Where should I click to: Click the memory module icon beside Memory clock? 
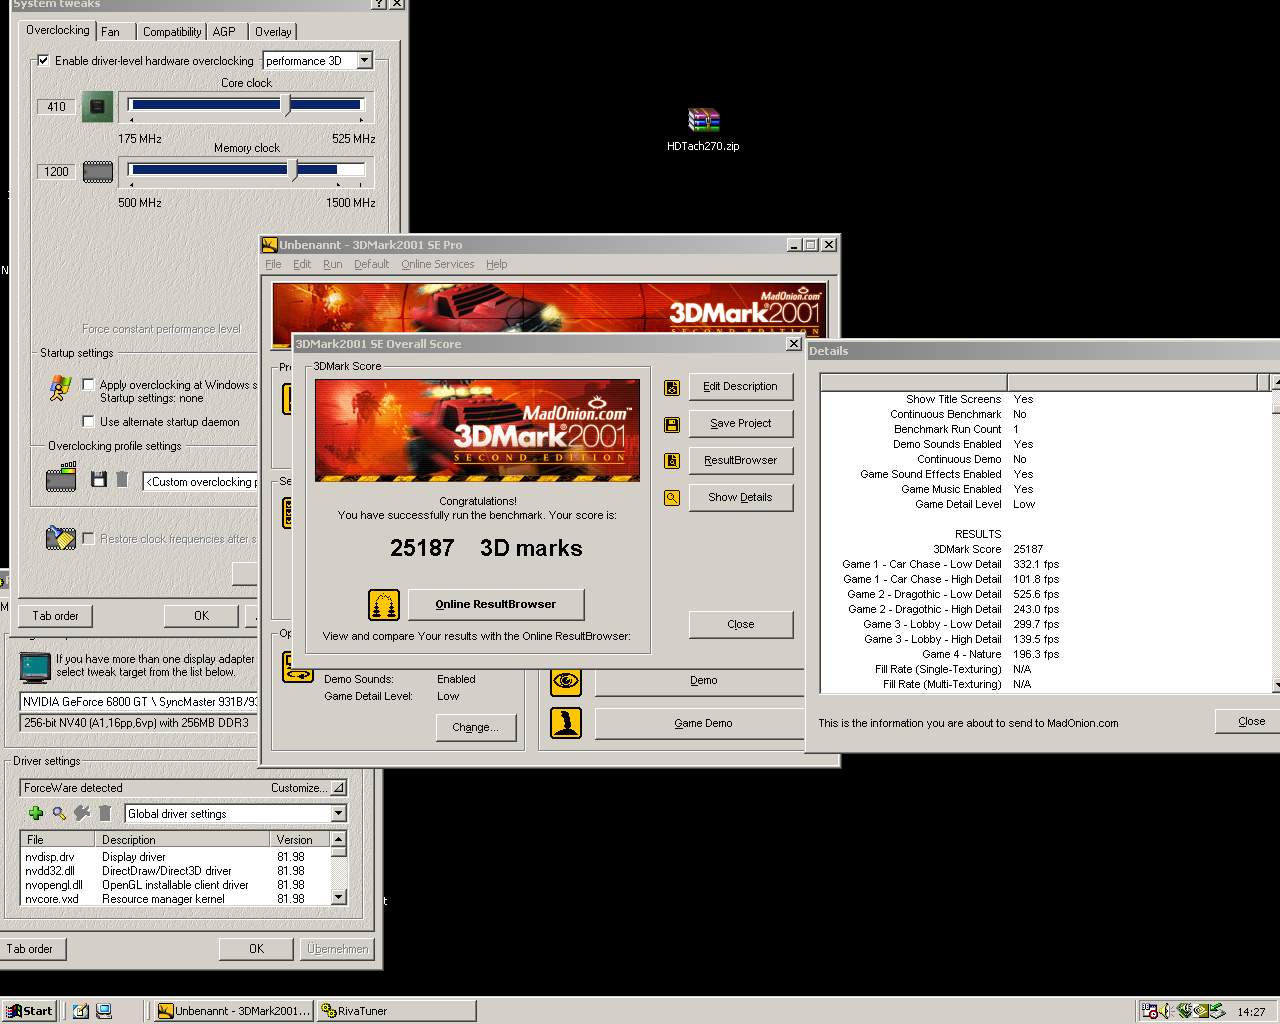pos(97,172)
